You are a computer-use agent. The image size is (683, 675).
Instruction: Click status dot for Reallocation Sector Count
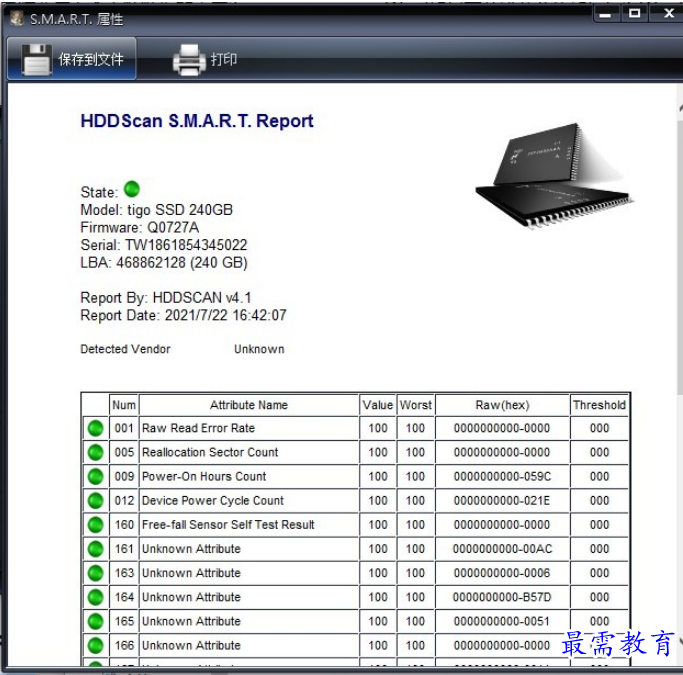coord(95,452)
